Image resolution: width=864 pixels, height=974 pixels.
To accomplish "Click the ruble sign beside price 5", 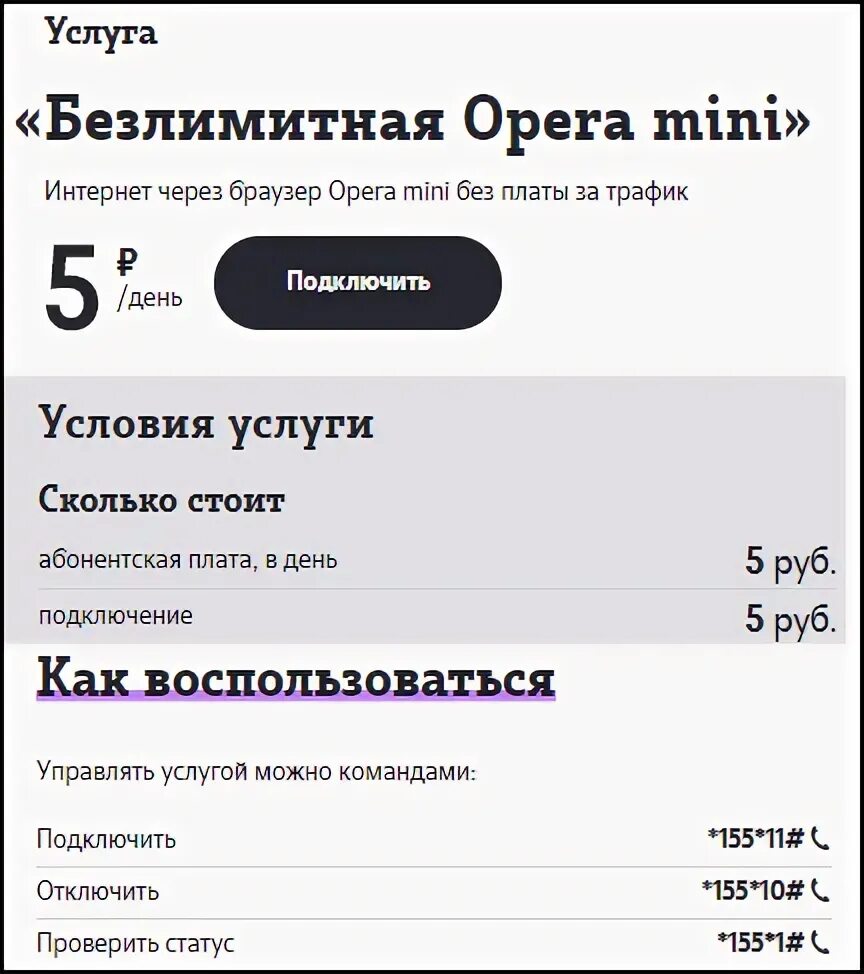I will [127, 262].
